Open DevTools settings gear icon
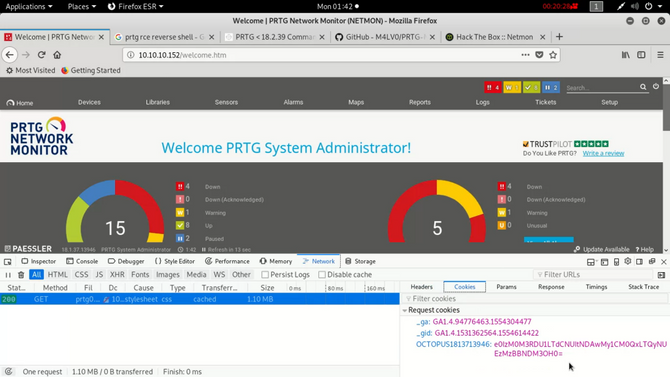Viewport: 670px width, 377px height. [628, 261]
